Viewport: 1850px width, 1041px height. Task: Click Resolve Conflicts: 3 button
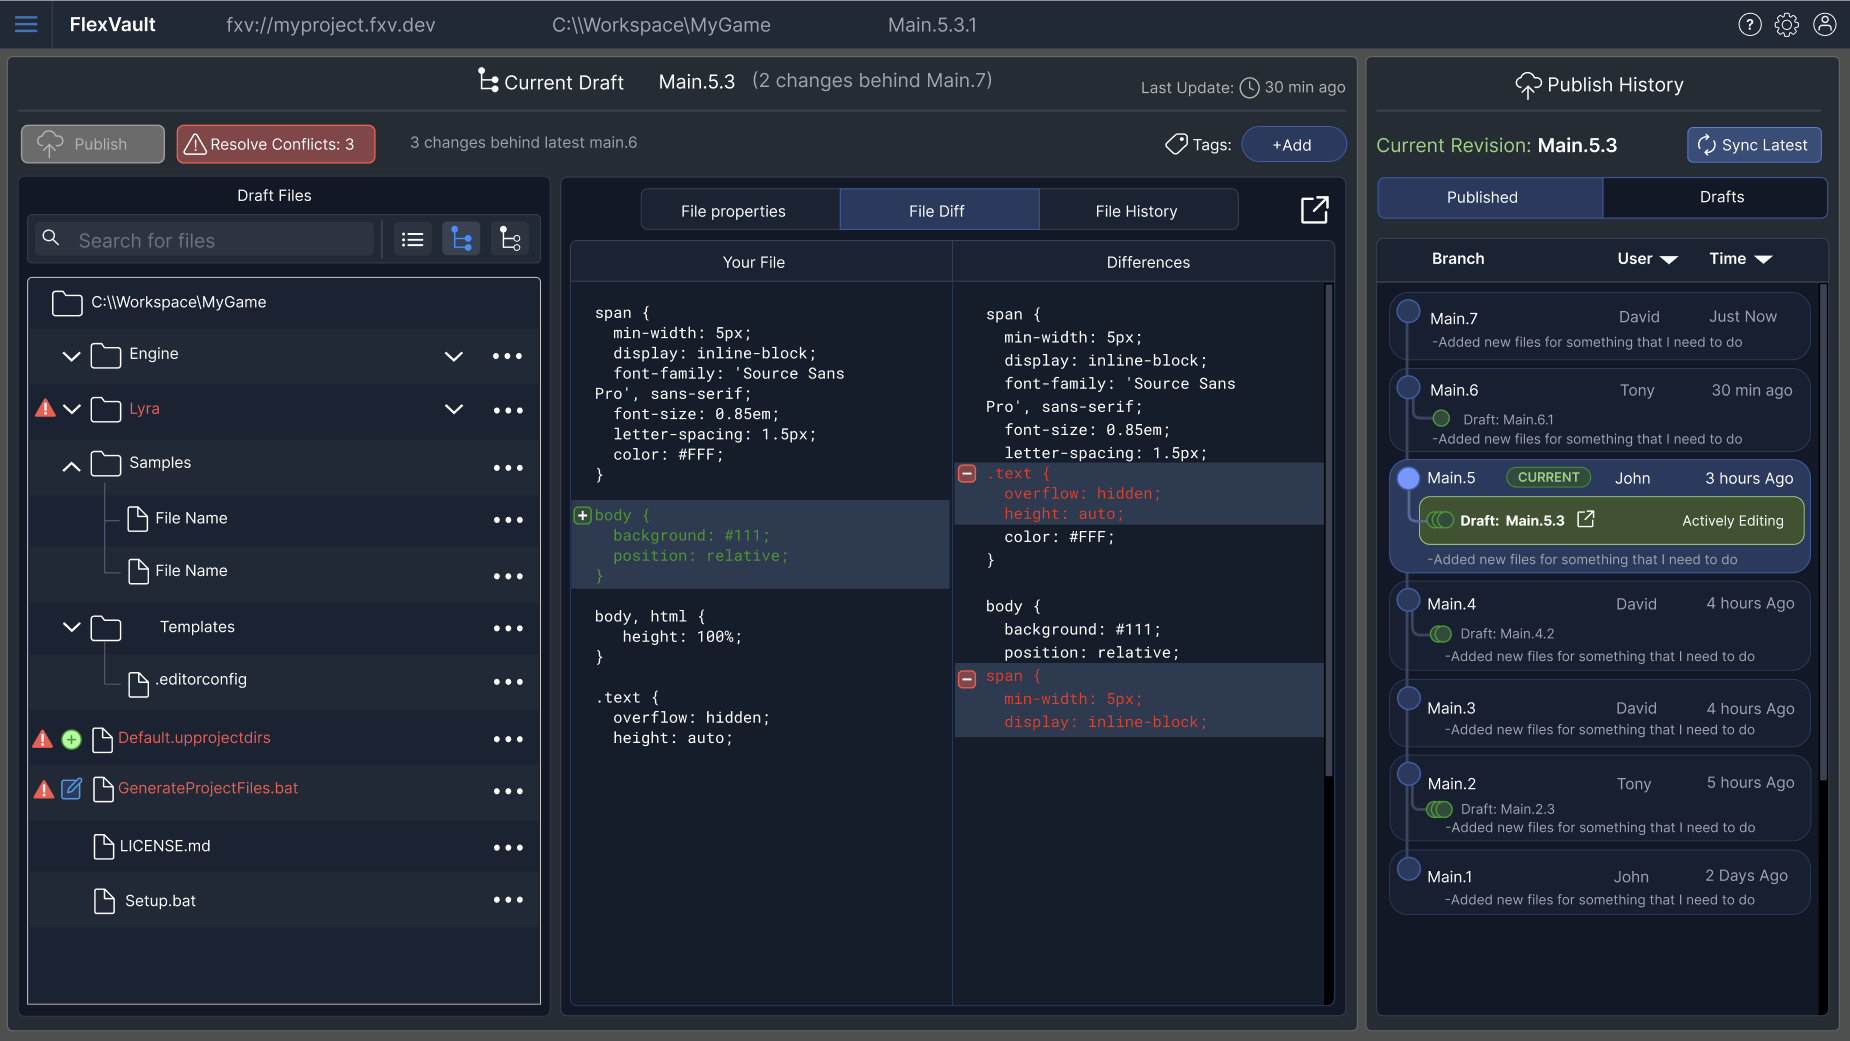click(275, 144)
